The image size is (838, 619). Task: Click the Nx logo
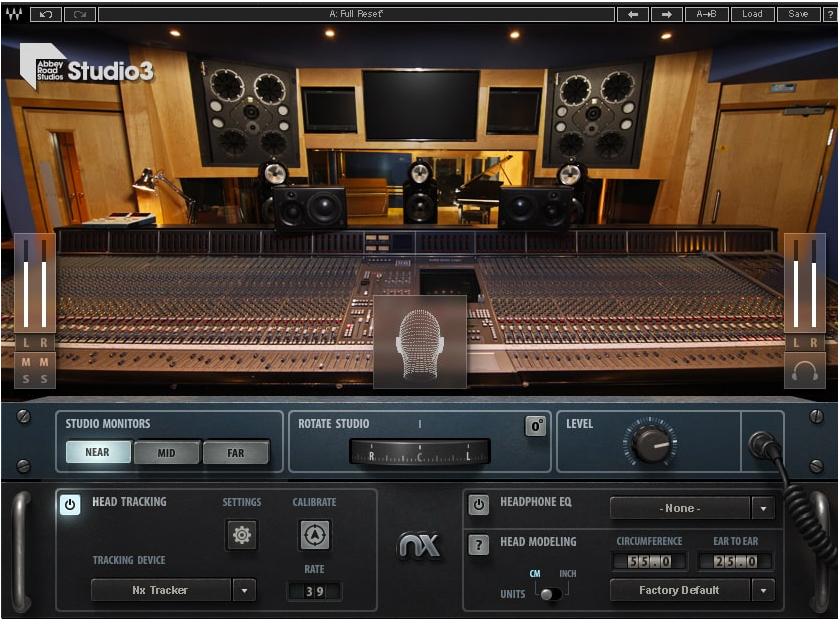pos(419,546)
